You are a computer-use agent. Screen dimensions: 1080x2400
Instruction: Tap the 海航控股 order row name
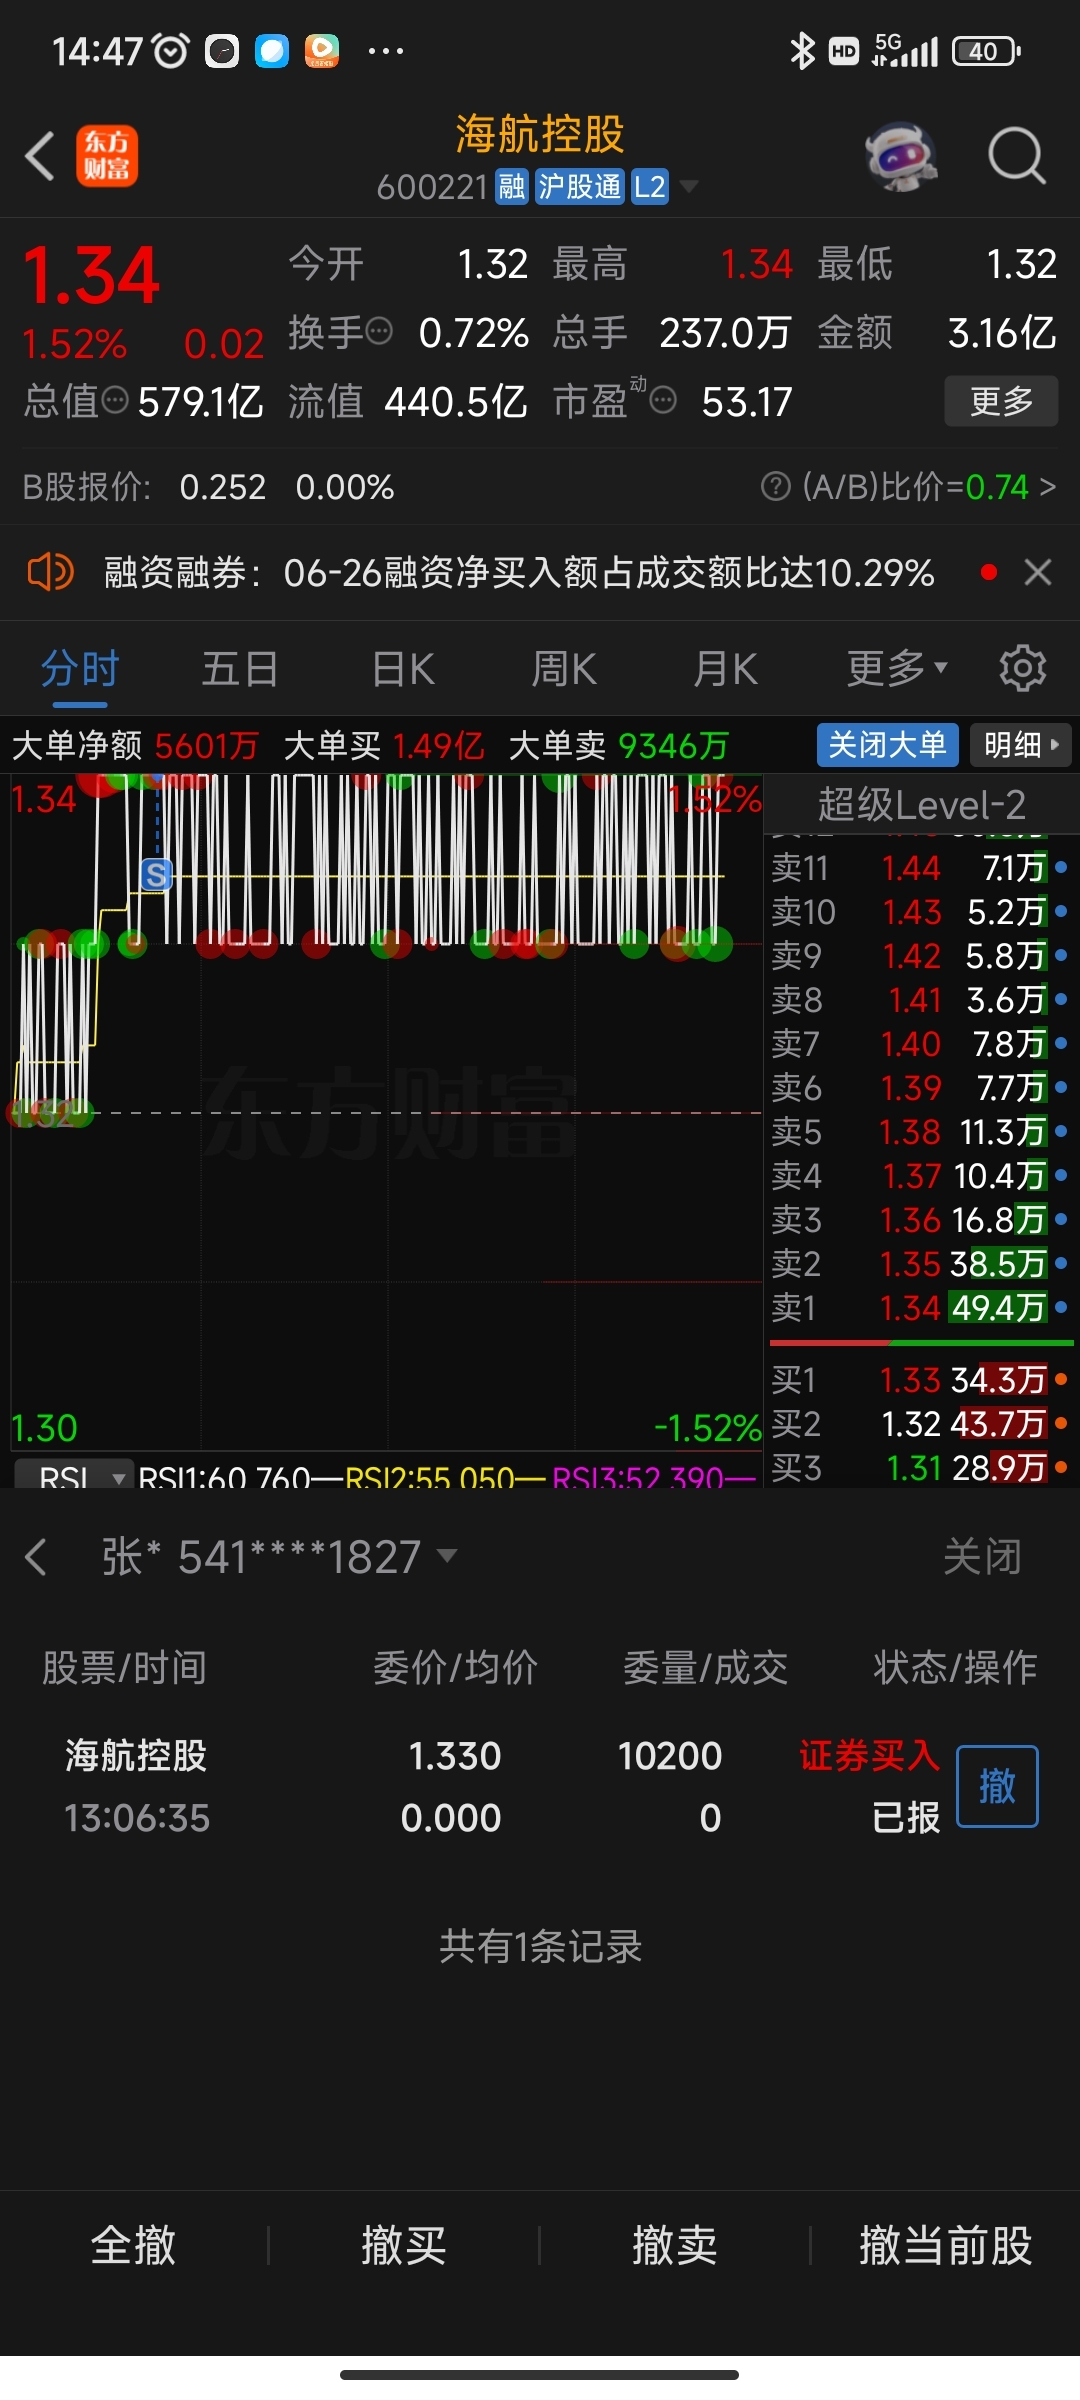click(136, 1755)
